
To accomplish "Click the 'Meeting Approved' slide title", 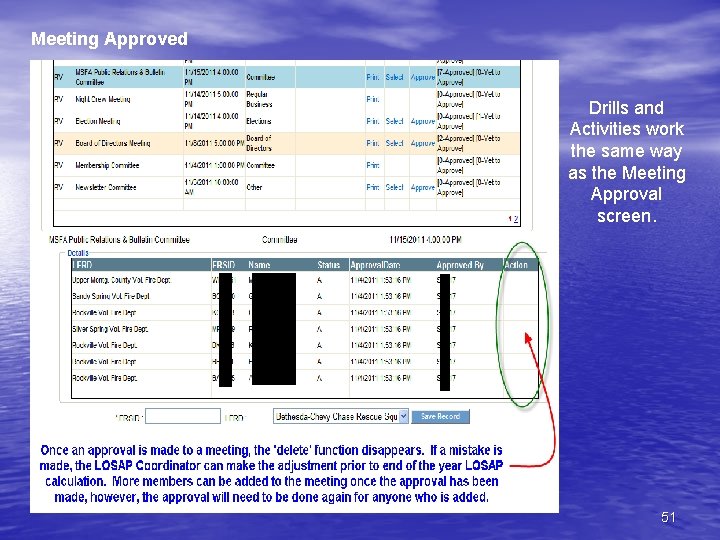I will [x=109, y=39].
